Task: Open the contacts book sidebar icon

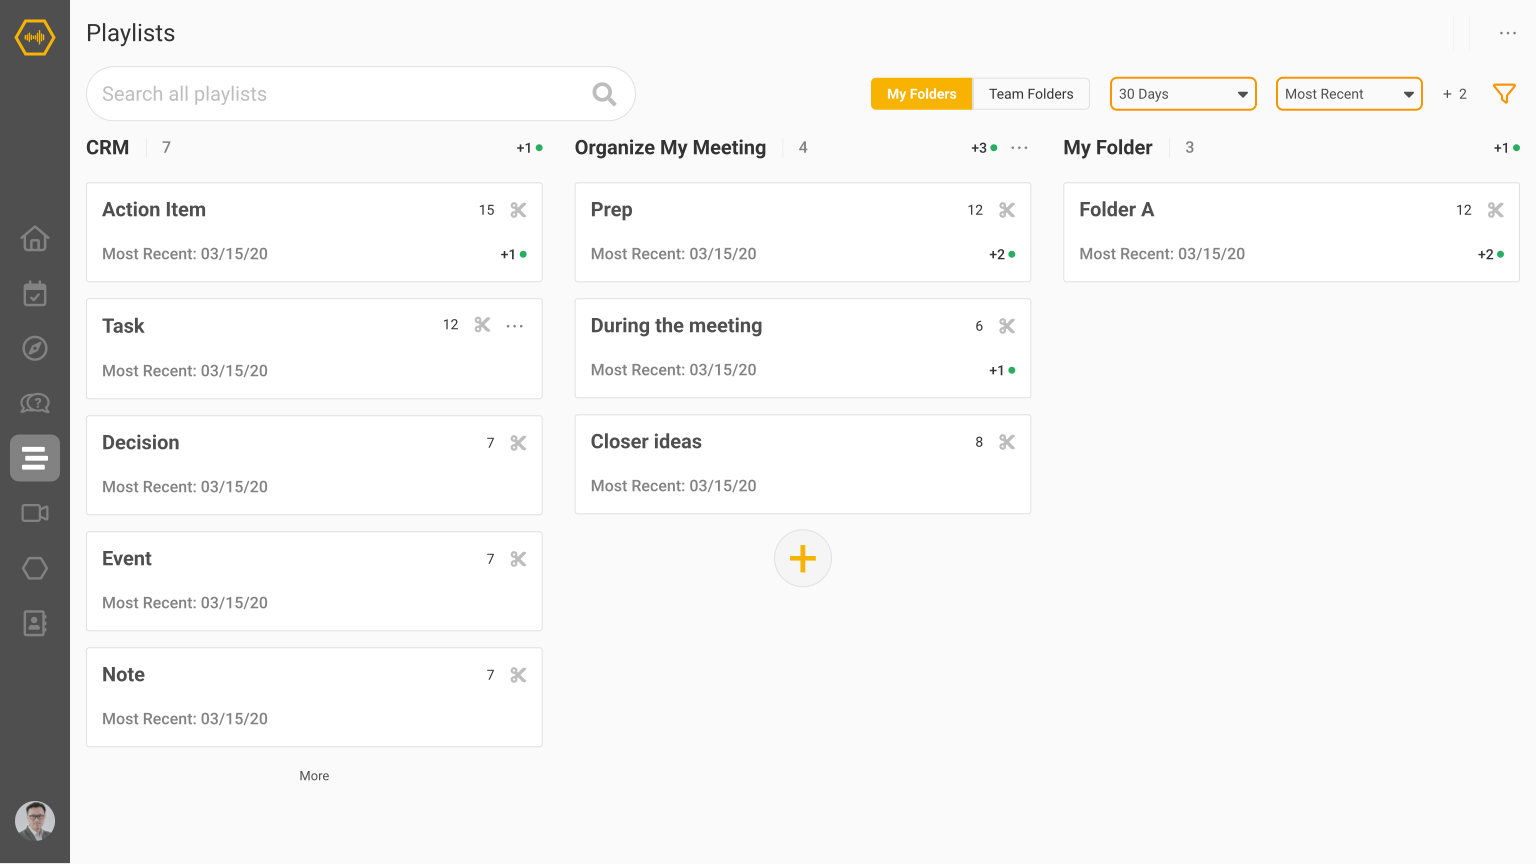Action: 35,623
